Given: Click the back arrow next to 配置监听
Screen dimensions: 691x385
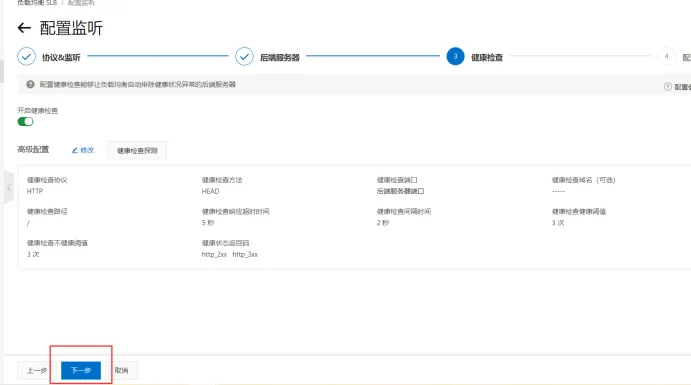Looking at the screenshot, I should click(24, 28).
